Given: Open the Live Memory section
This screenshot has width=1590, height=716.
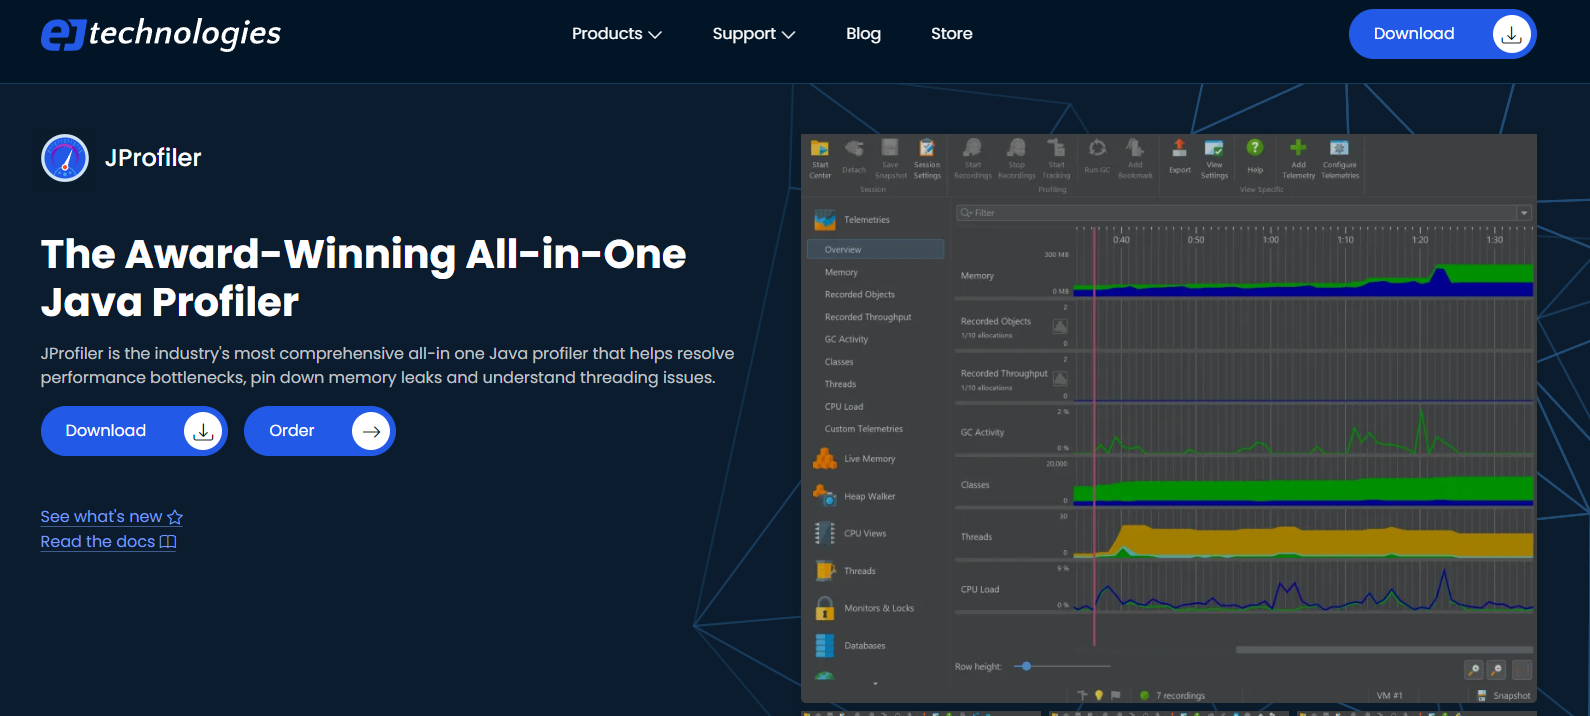Looking at the screenshot, I should (856, 459).
